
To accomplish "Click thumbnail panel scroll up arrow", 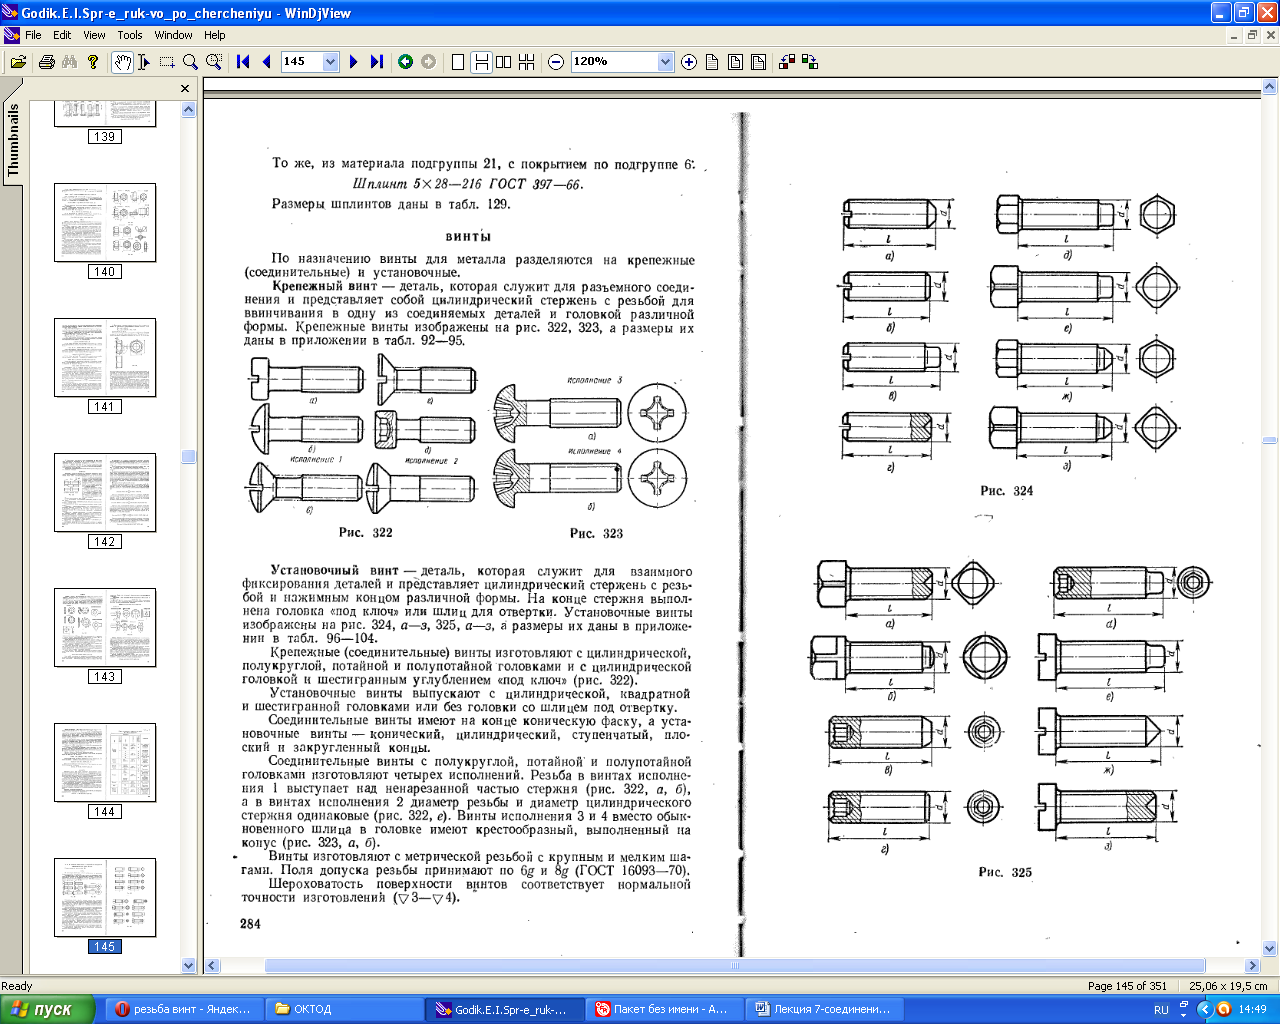I will point(189,109).
